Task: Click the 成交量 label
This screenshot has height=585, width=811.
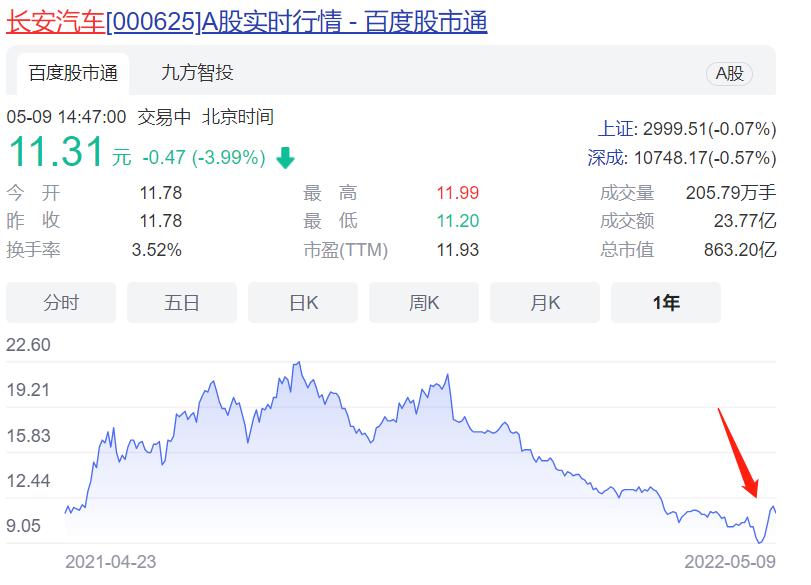Action: (627, 193)
